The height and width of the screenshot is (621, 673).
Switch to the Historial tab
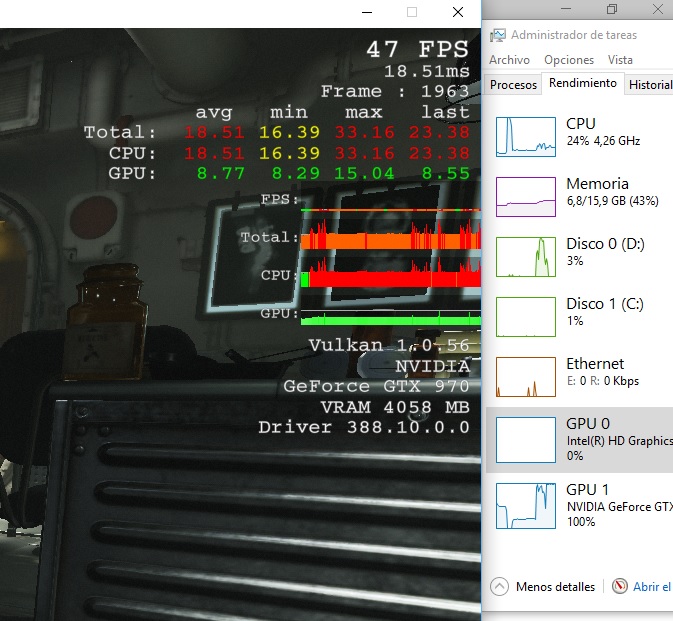point(650,85)
